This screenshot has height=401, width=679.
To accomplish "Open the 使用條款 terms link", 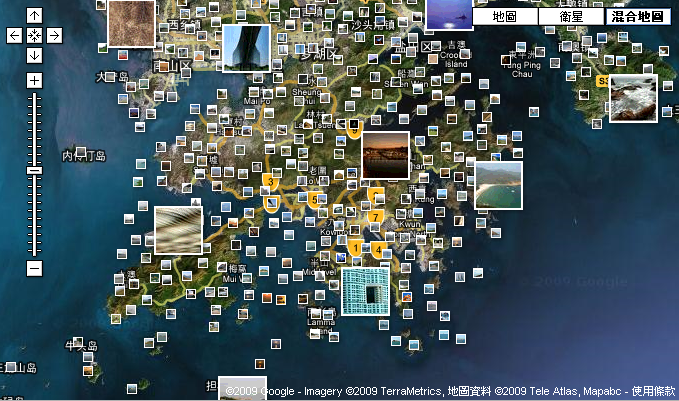I will click(654, 391).
